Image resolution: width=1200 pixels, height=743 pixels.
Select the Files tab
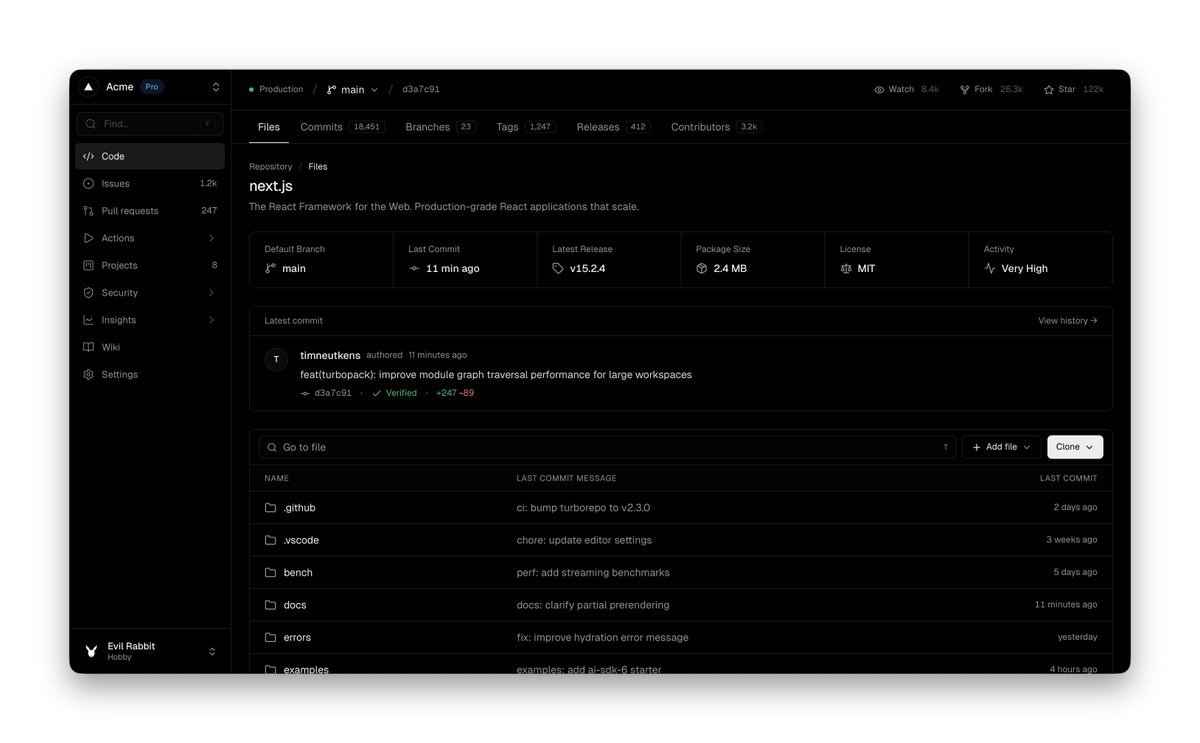click(x=269, y=127)
